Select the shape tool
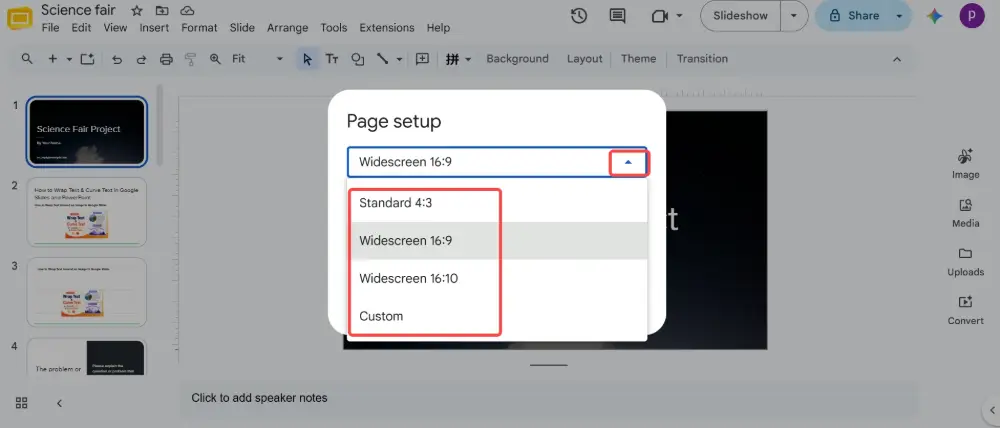This screenshot has height=428, width=1000. coord(358,59)
